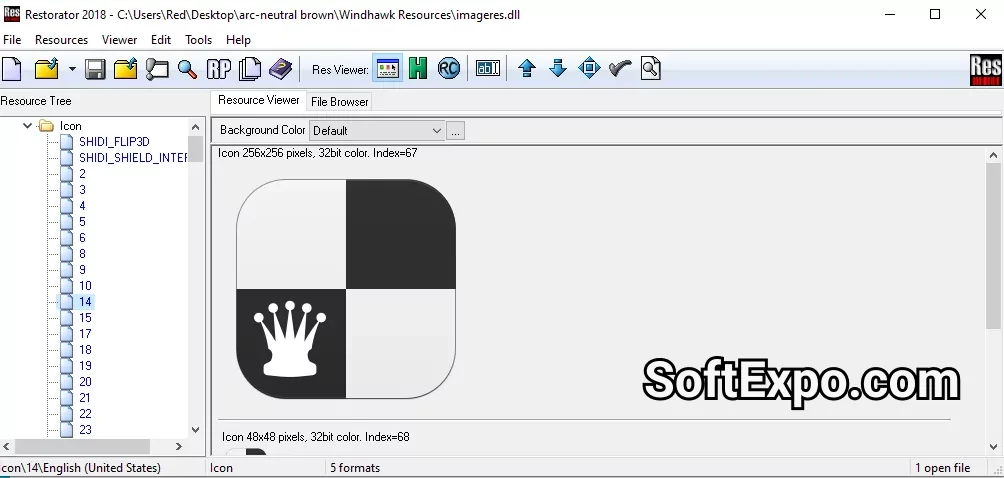
Task: Select SHIDI_FLIP3D in the resource tree
Action: [x=113, y=142]
